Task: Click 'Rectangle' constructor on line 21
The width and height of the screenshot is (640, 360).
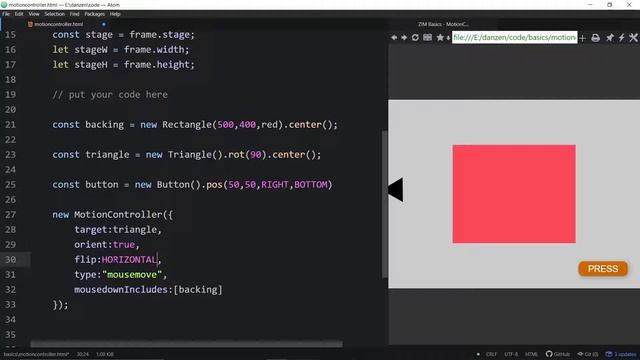Action: (x=187, y=124)
